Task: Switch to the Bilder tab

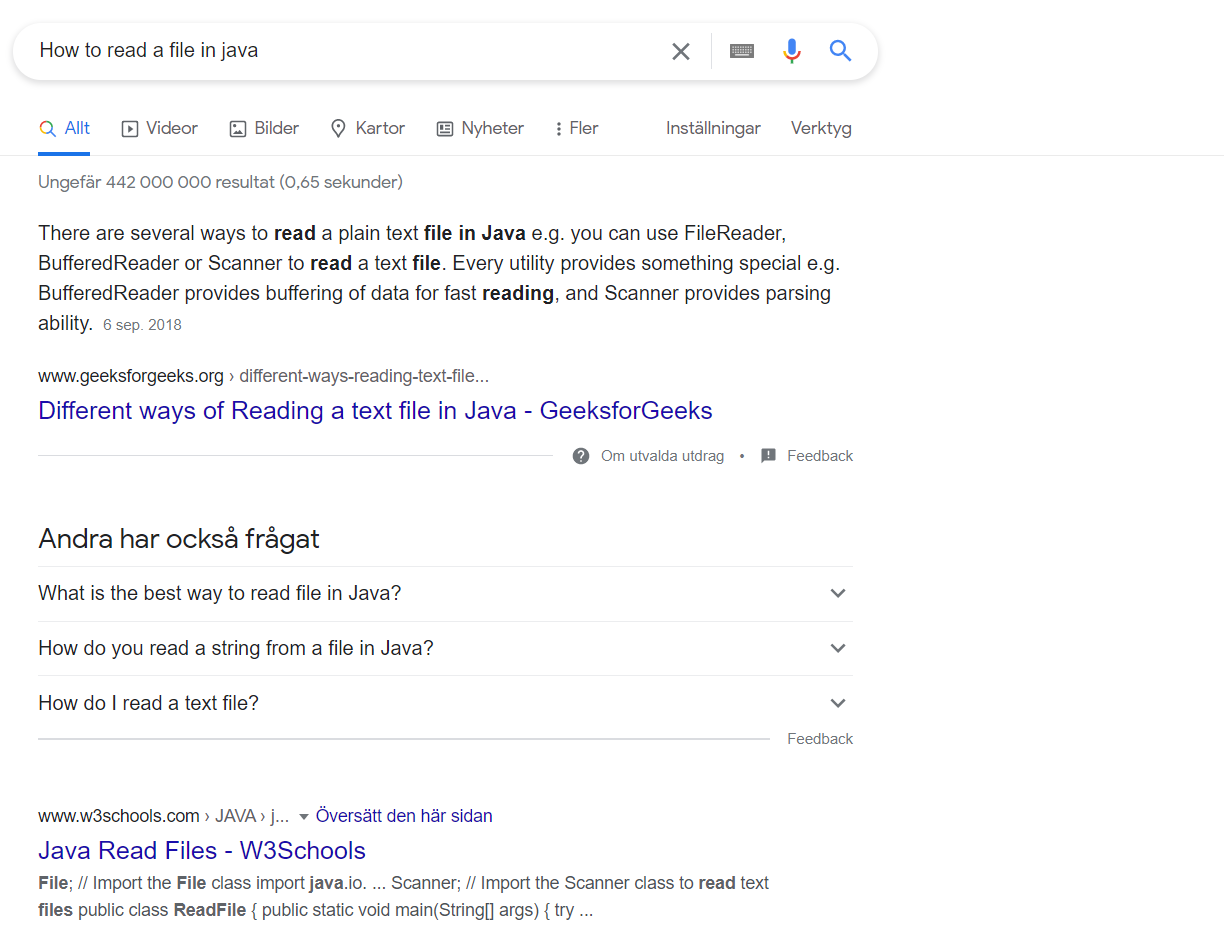Action: (x=265, y=128)
